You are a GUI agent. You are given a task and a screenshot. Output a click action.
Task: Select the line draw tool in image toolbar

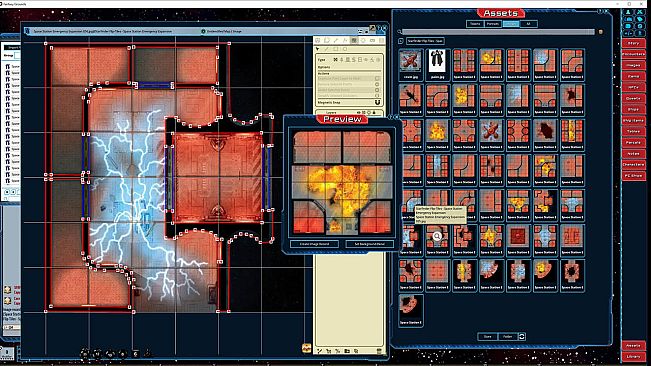point(326,49)
